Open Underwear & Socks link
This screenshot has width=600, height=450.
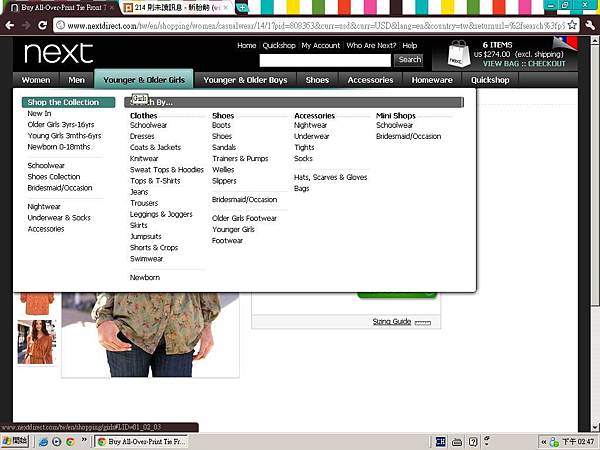tap(59, 218)
